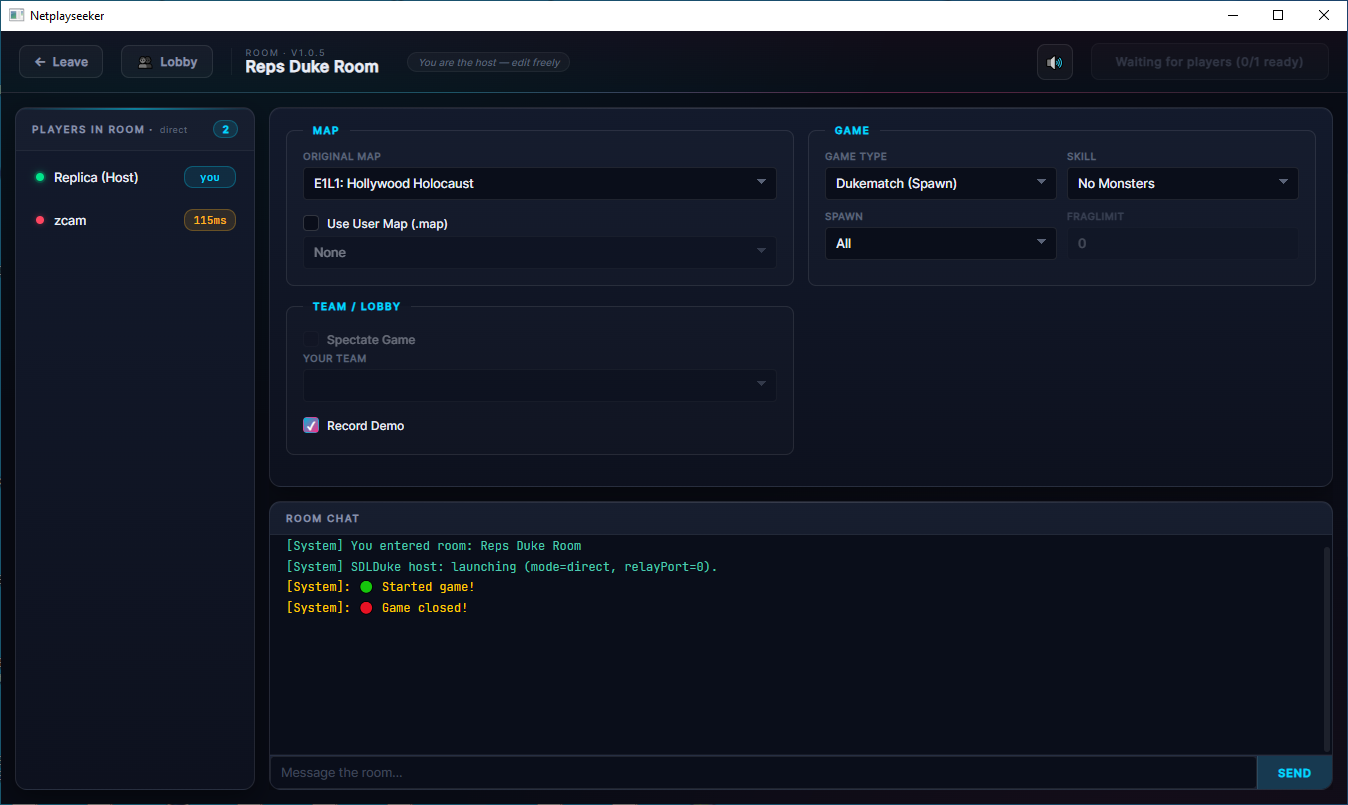Click the ROOM CHAT header
Screen dimensions: 1348x805
(x=322, y=519)
